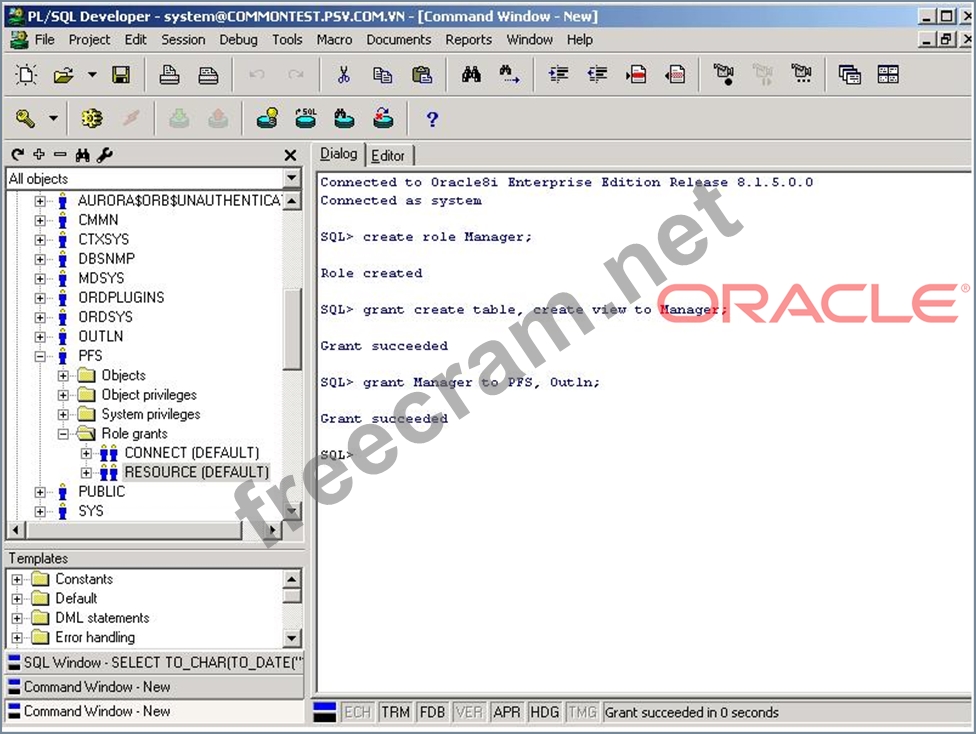
Task: Toggle the TRM status bar option
Action: point(395,712)
